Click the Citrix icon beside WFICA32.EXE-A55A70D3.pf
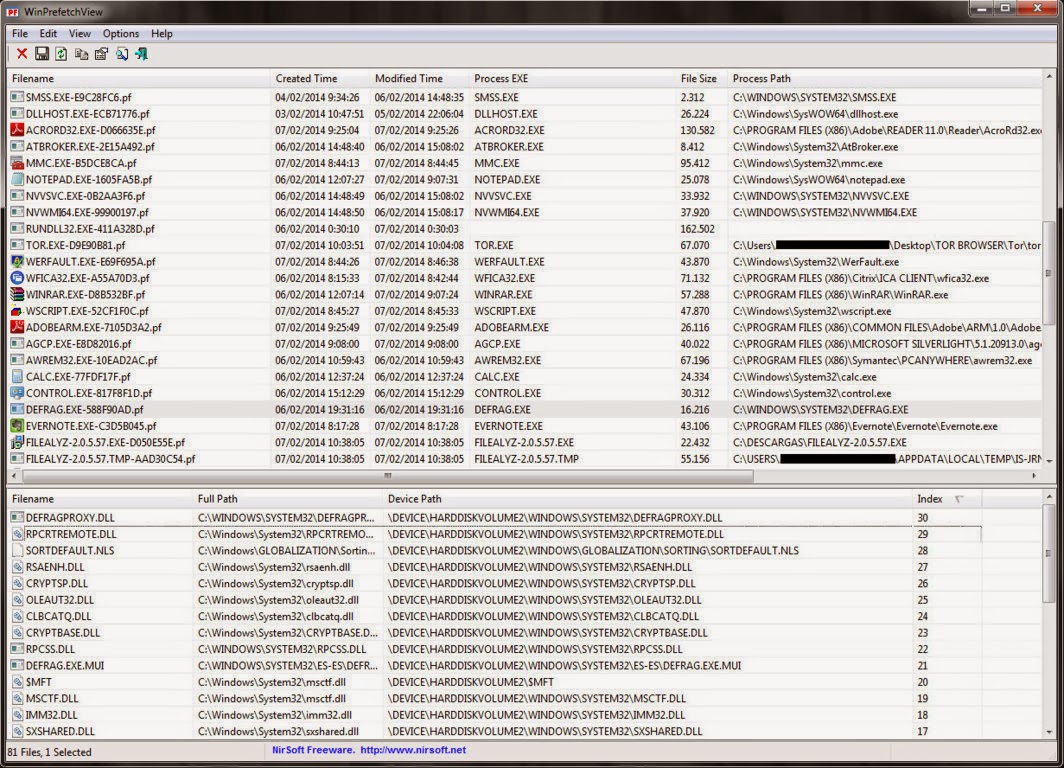1064x768 pixels. point(17,277)
